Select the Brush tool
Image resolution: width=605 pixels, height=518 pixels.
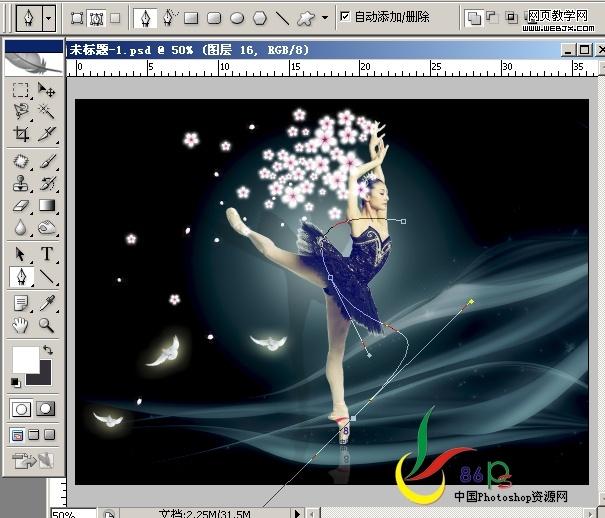pos(47,161)
